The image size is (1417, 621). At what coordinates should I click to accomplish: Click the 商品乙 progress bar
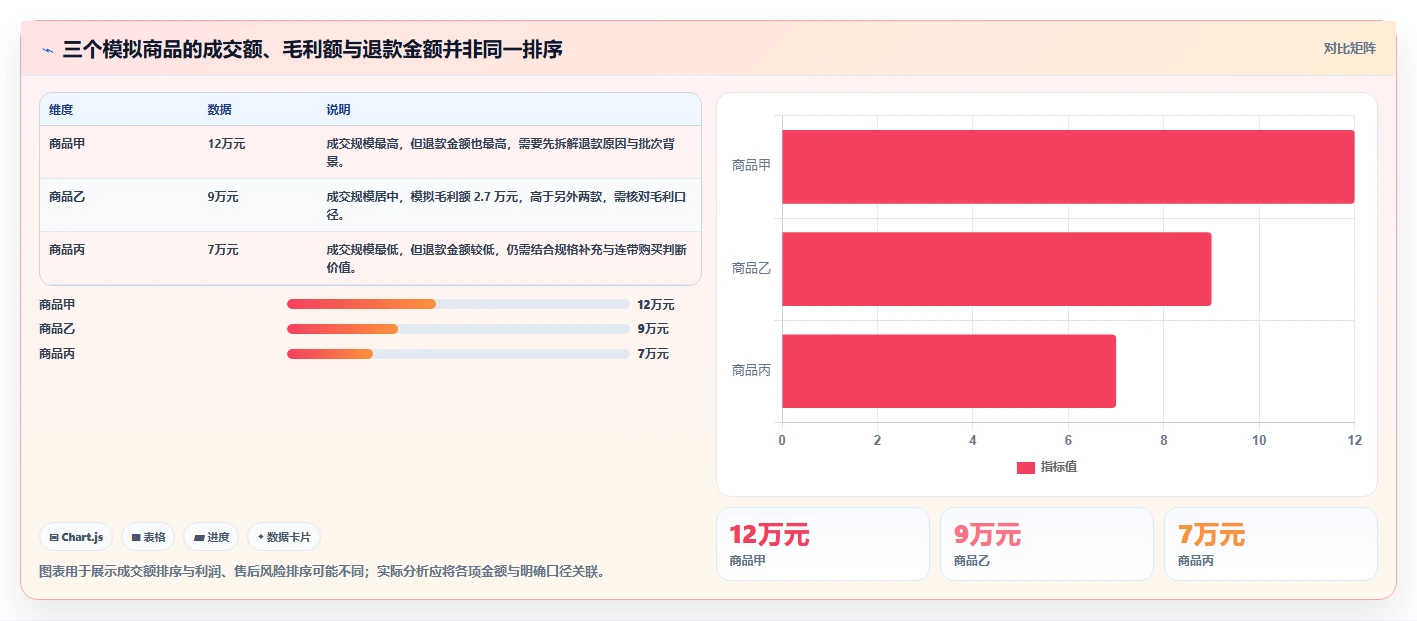458,329
